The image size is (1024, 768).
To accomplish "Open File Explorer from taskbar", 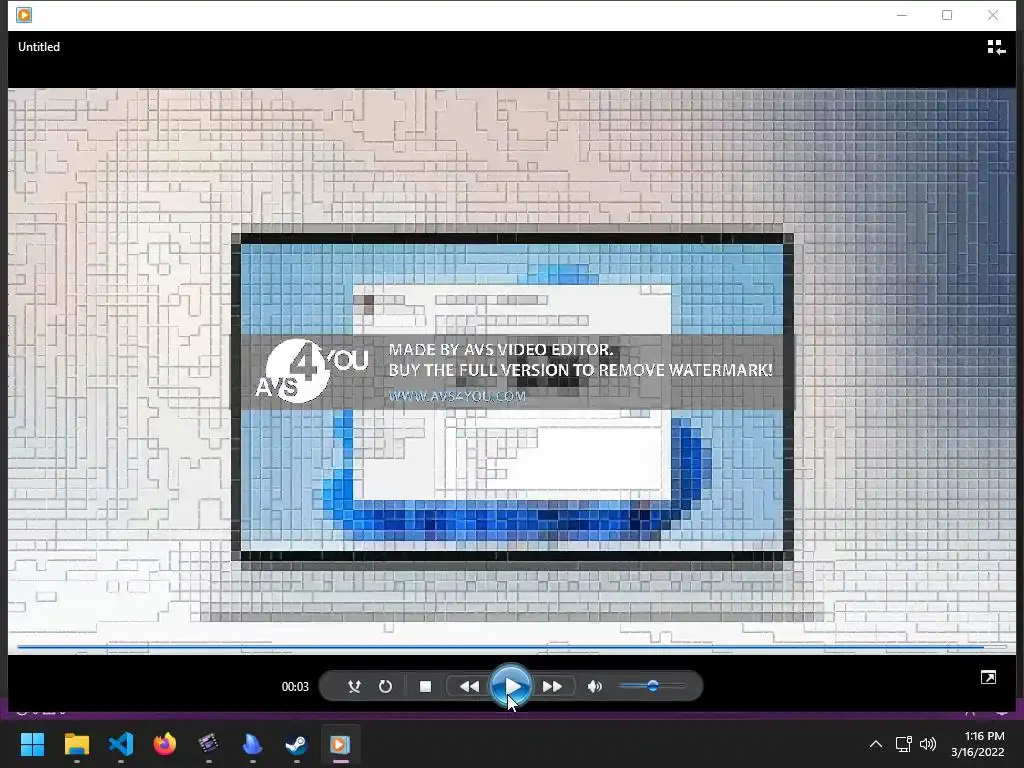I will [76, 744].
